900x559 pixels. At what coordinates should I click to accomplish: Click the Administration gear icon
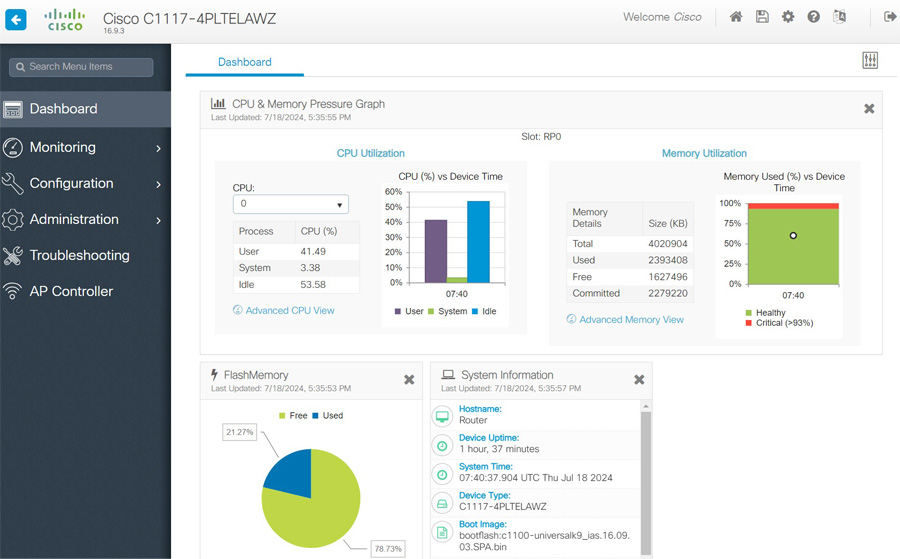[13, 220]
